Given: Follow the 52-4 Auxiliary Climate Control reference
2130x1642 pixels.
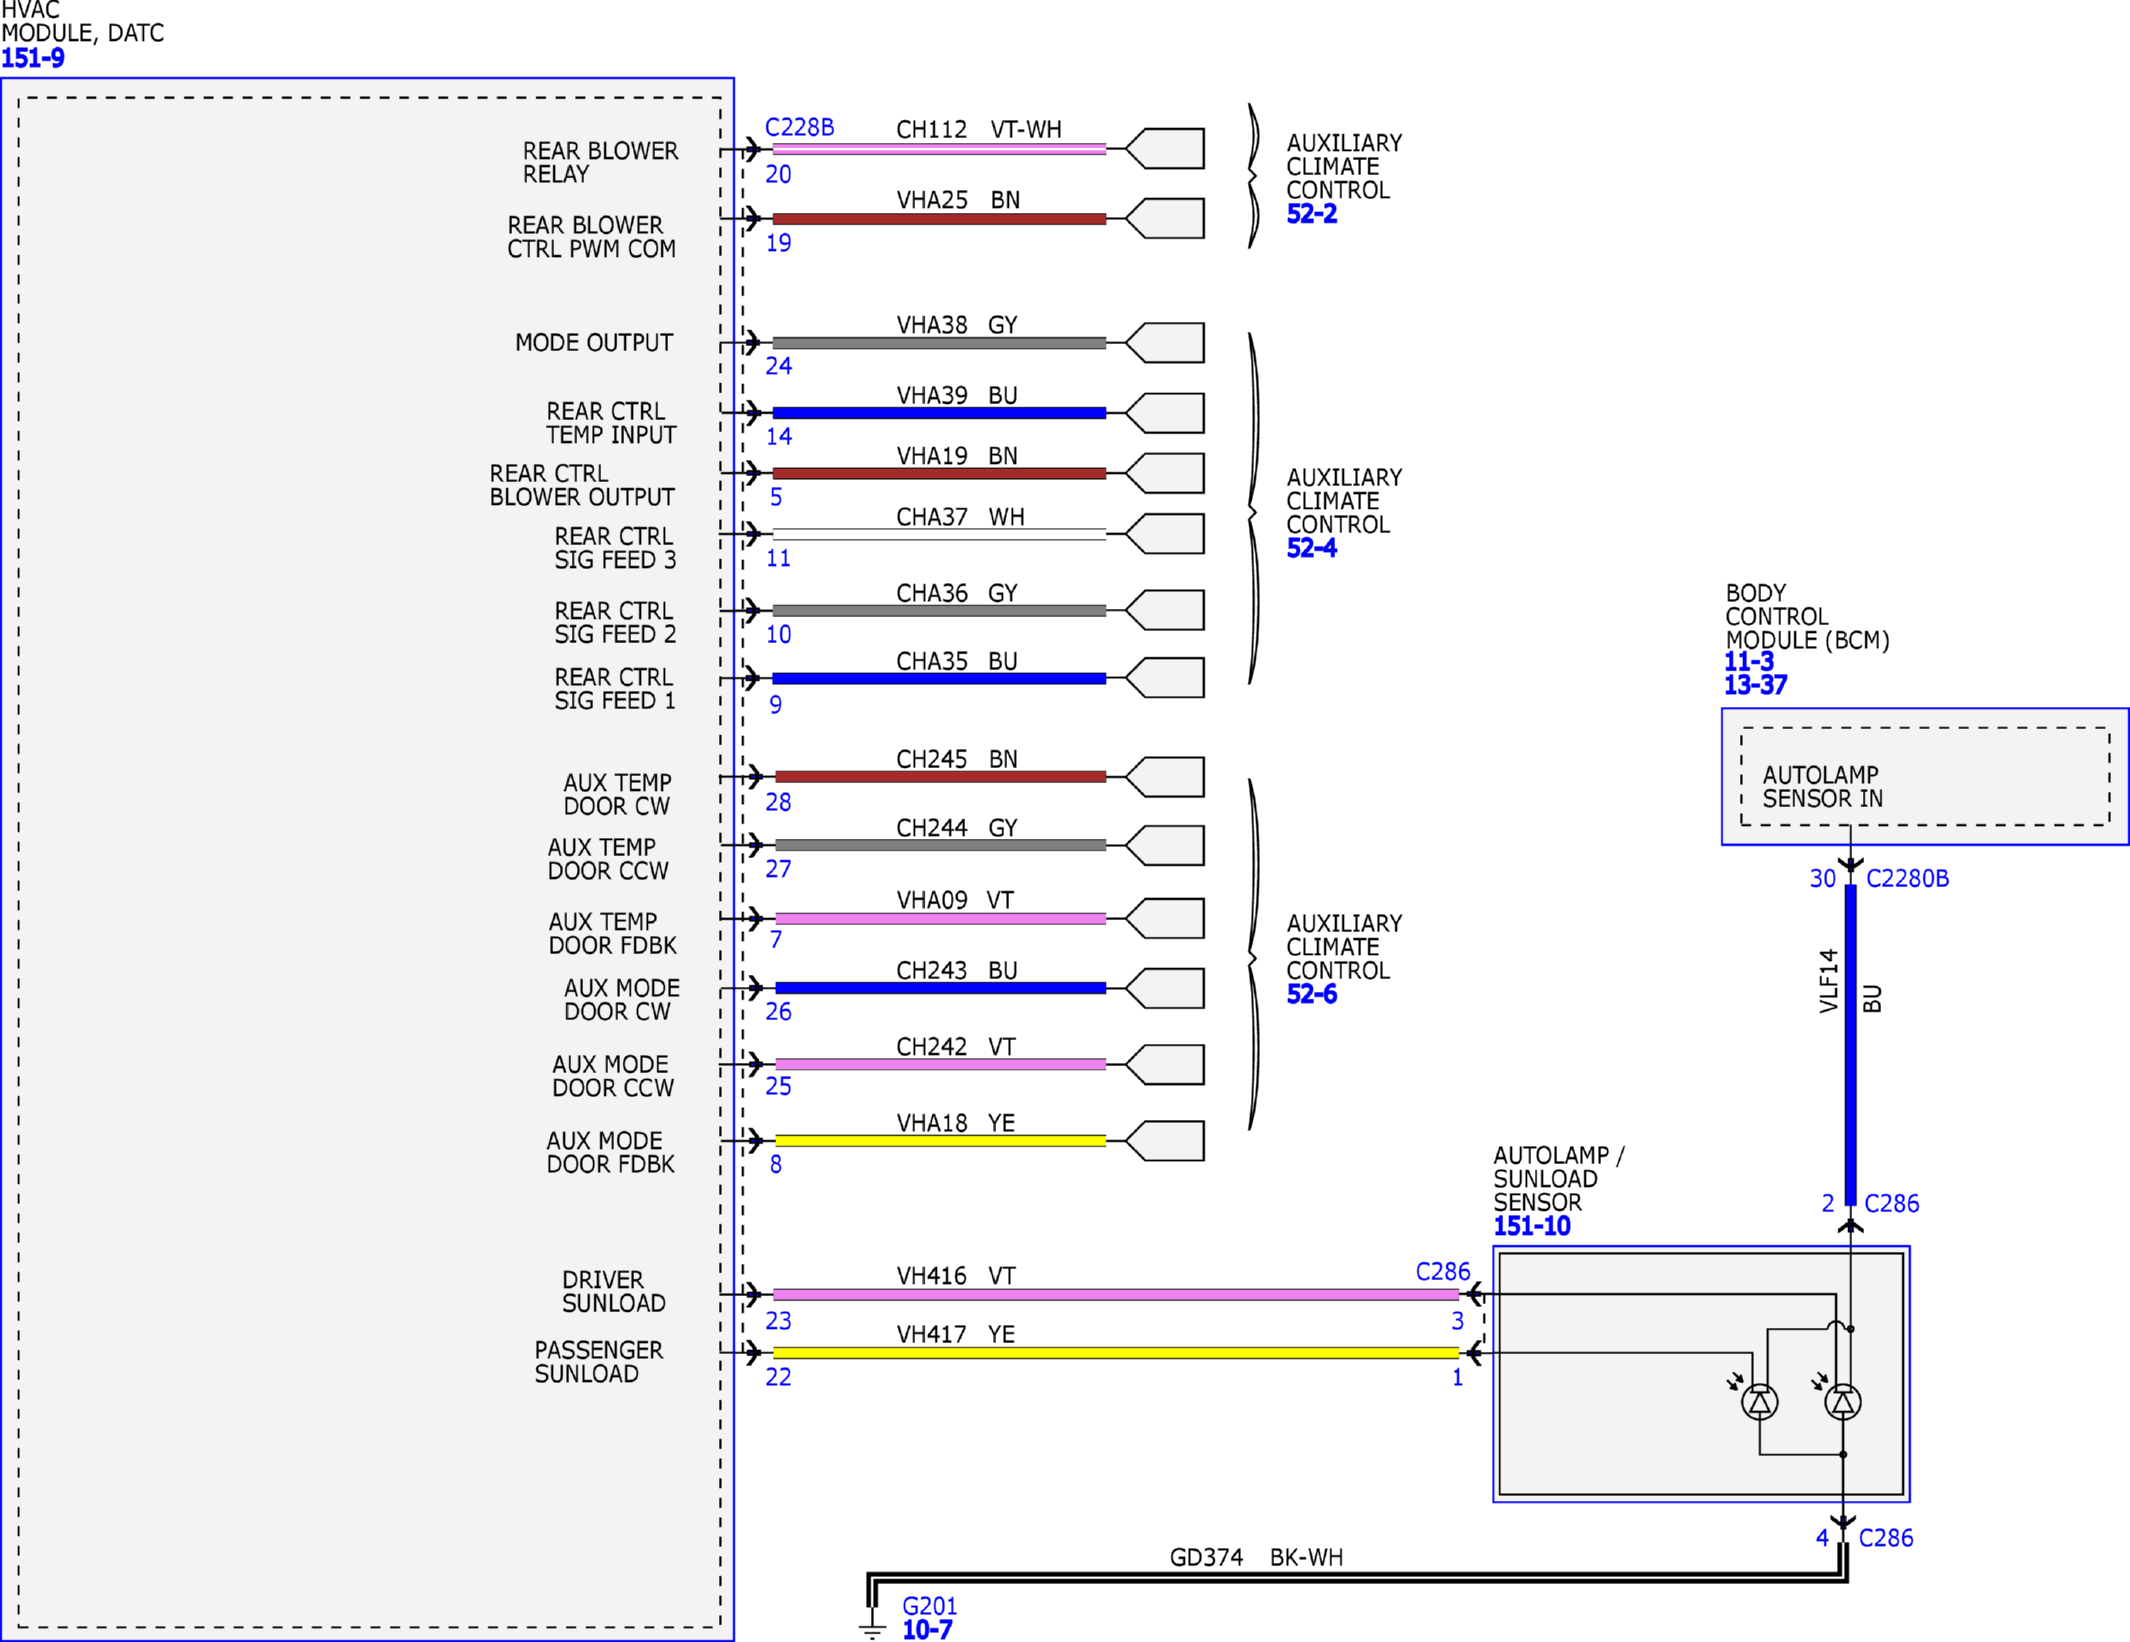Looking at the screenshot, I should tap(1311, 548).
